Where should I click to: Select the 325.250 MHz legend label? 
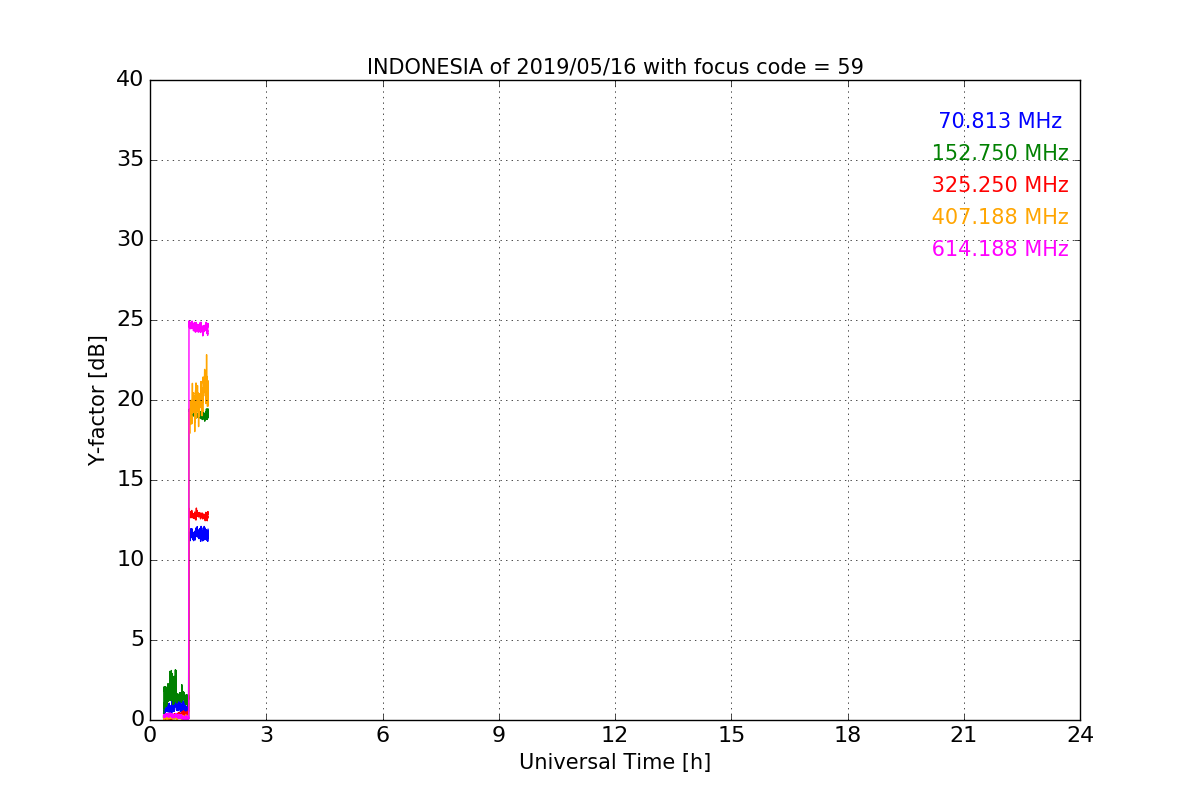[1000, 185]
